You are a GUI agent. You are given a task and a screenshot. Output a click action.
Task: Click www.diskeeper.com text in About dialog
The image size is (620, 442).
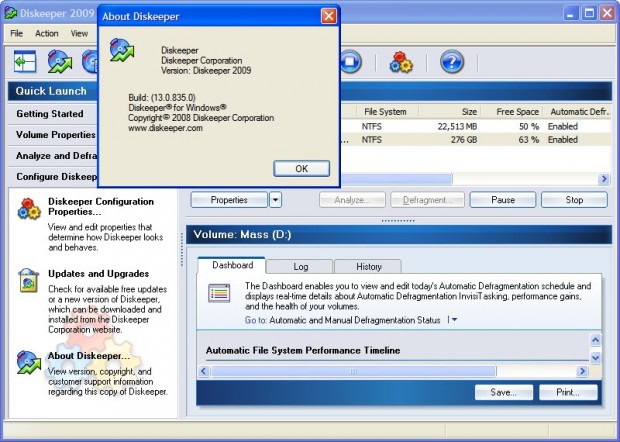tap(165, 128)
